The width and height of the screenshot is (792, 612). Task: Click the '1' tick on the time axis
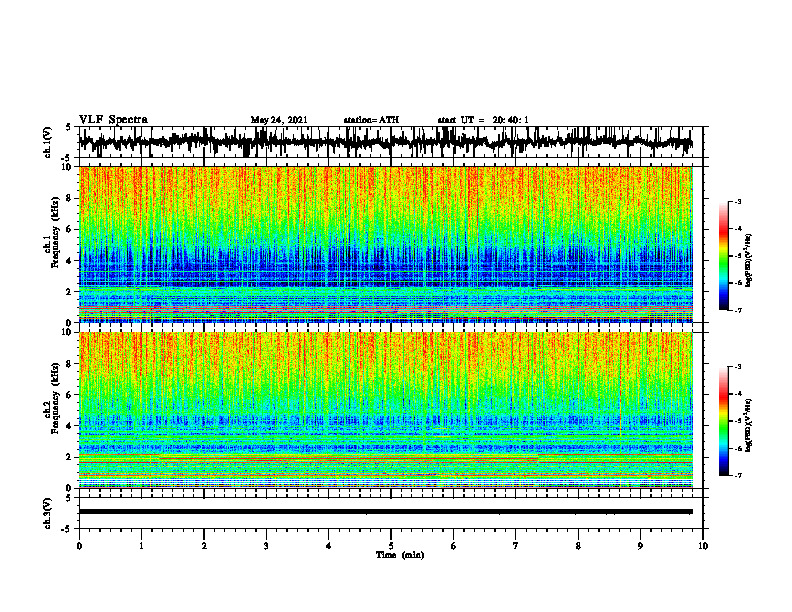[141, 546]
